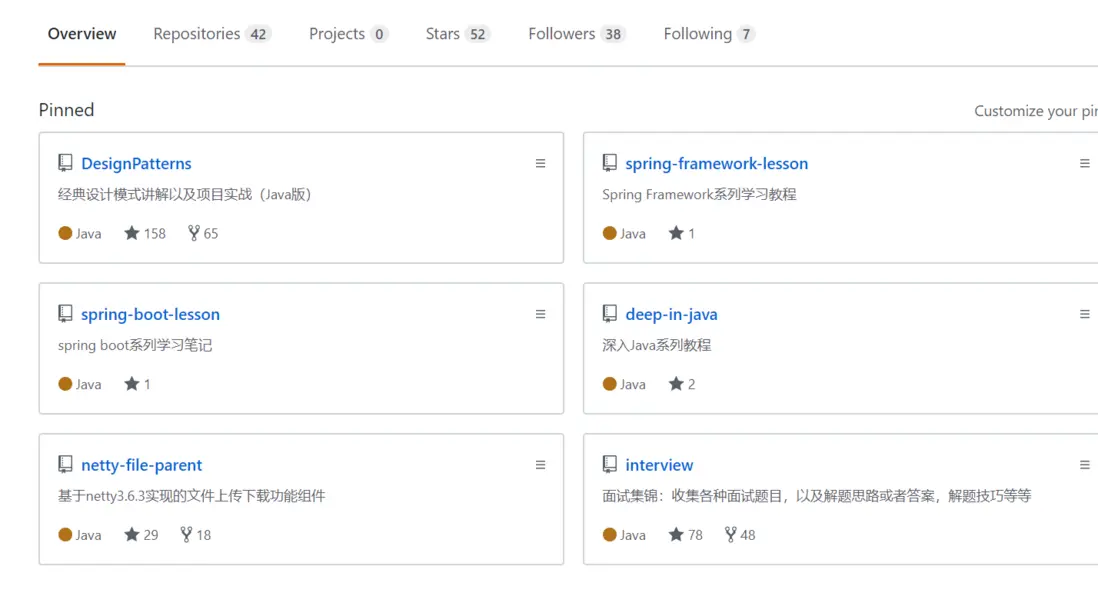This screenshot has width=1098, height=593.
Task: Open the Overview tab
Action: coord(82,34)
